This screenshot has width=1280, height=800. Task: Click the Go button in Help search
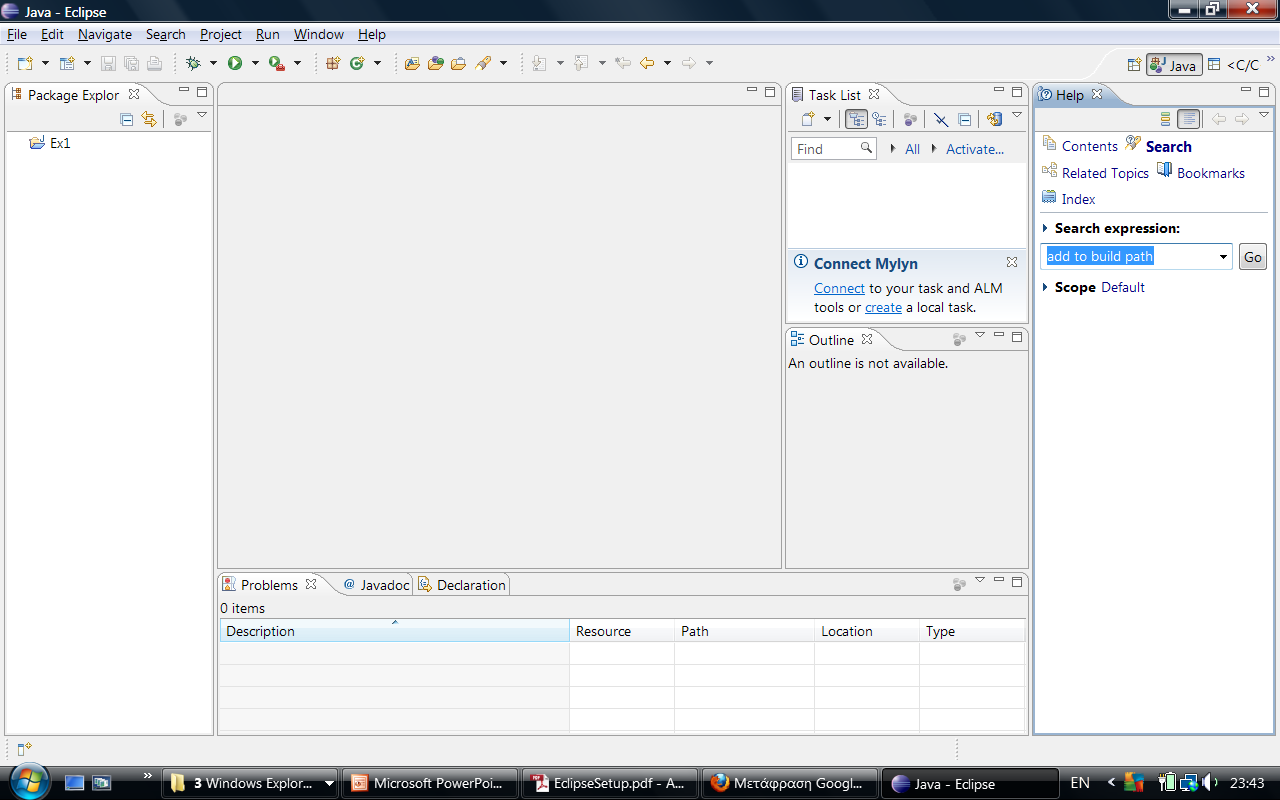point(1253,257)
